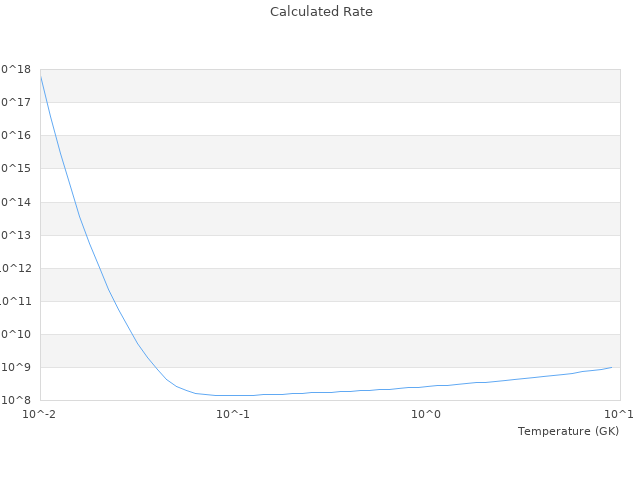Click the 10^13 y-axis tick label
The image size is (640, 480).
coord(16,235)
